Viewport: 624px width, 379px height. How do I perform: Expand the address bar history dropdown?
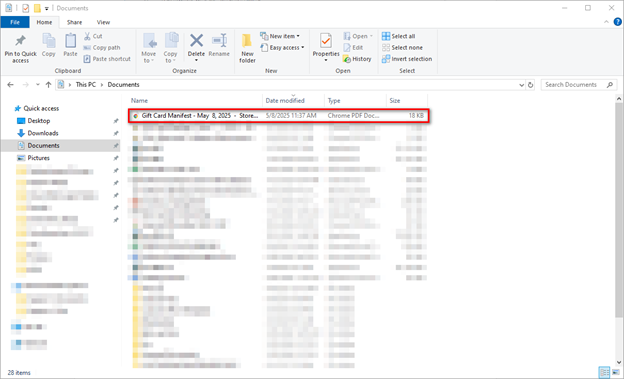[x=521, y=85]
